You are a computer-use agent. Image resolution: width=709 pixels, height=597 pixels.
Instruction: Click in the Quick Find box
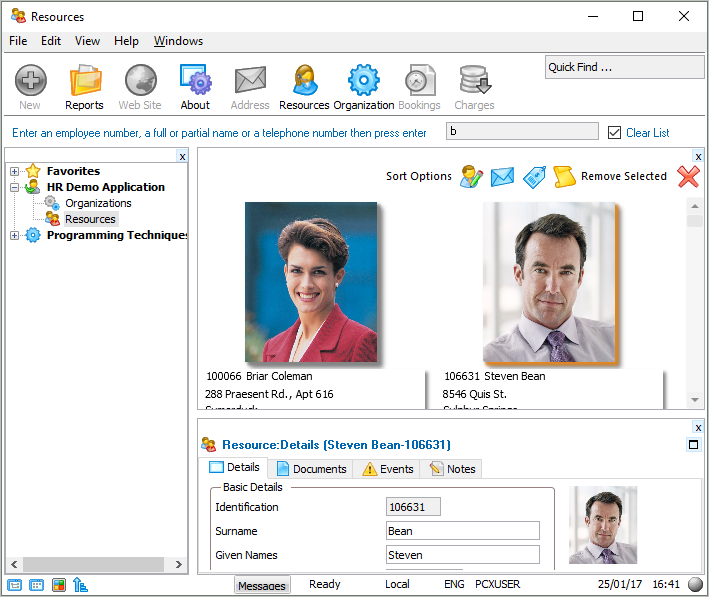pyautogui.click(x=624, y=67)
